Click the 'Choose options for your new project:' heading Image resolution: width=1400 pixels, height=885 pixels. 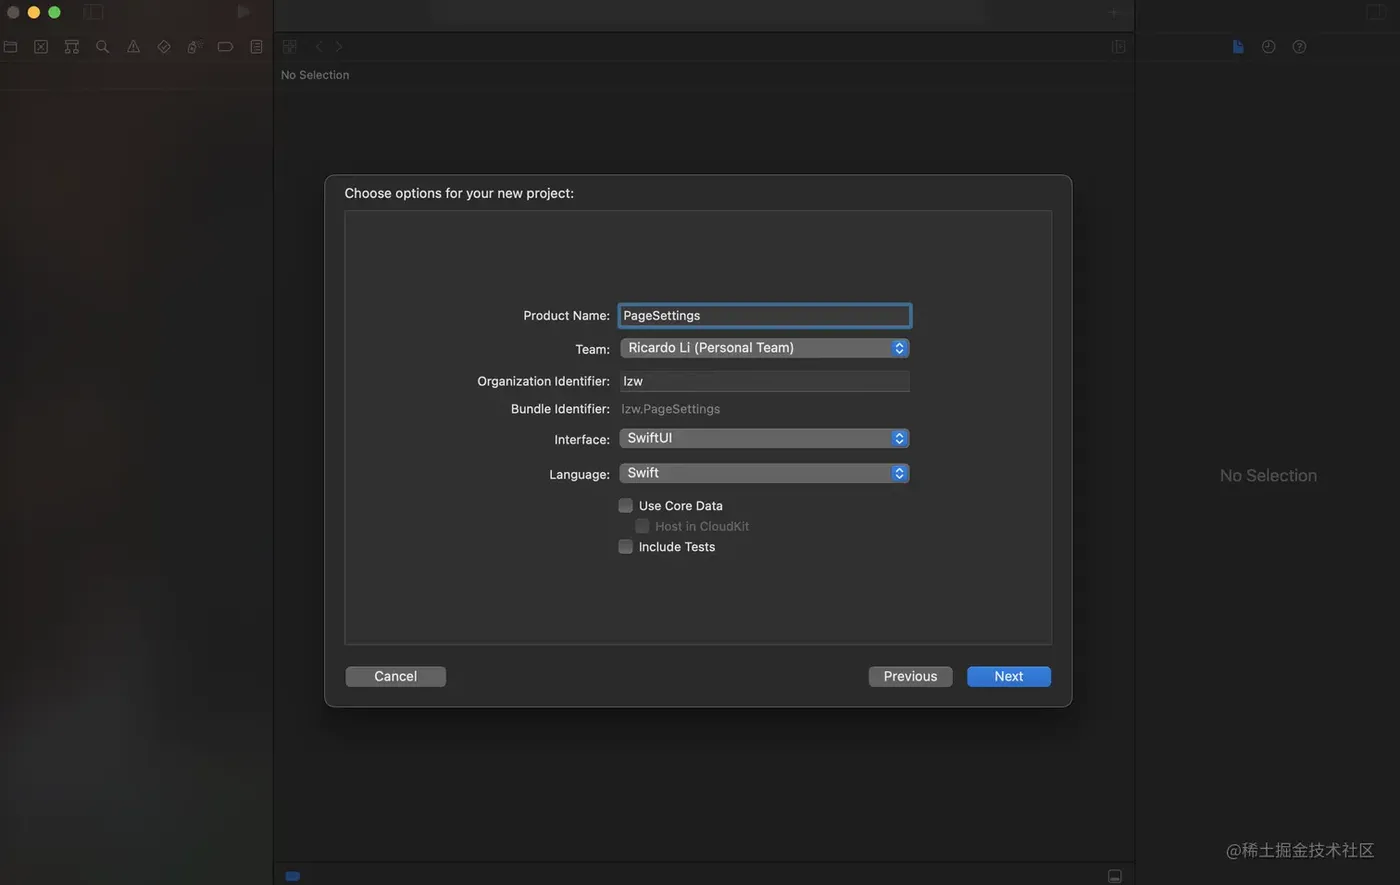click(x=459, y=193)
